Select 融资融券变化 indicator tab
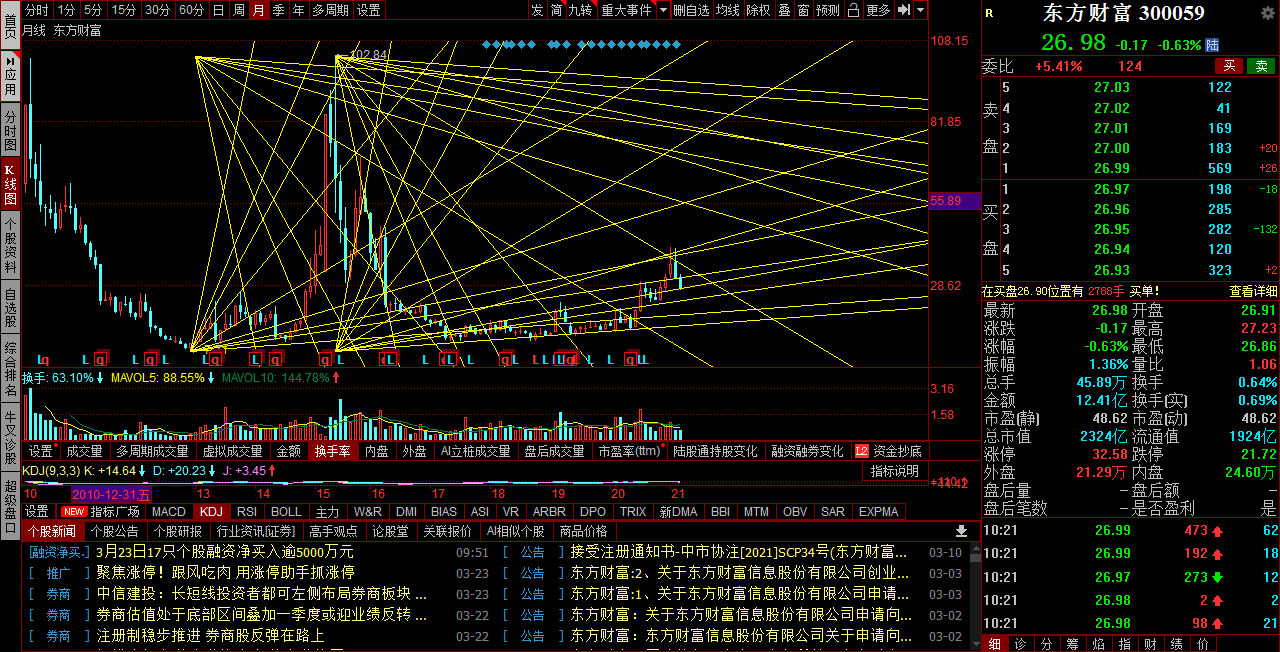This screenshot has height=652, width=1280. pos(806,451)
